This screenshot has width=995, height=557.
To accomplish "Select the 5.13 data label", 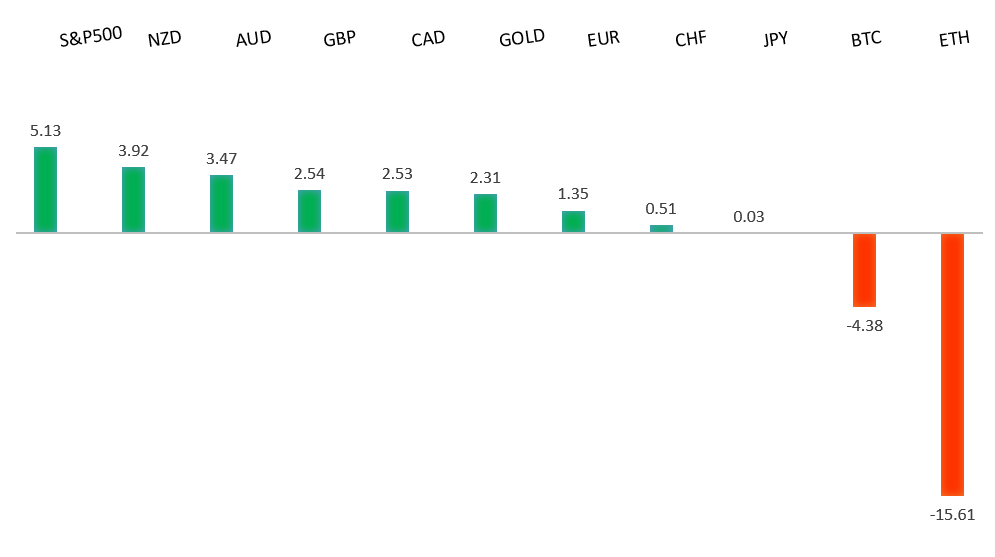I will [45, 131].
